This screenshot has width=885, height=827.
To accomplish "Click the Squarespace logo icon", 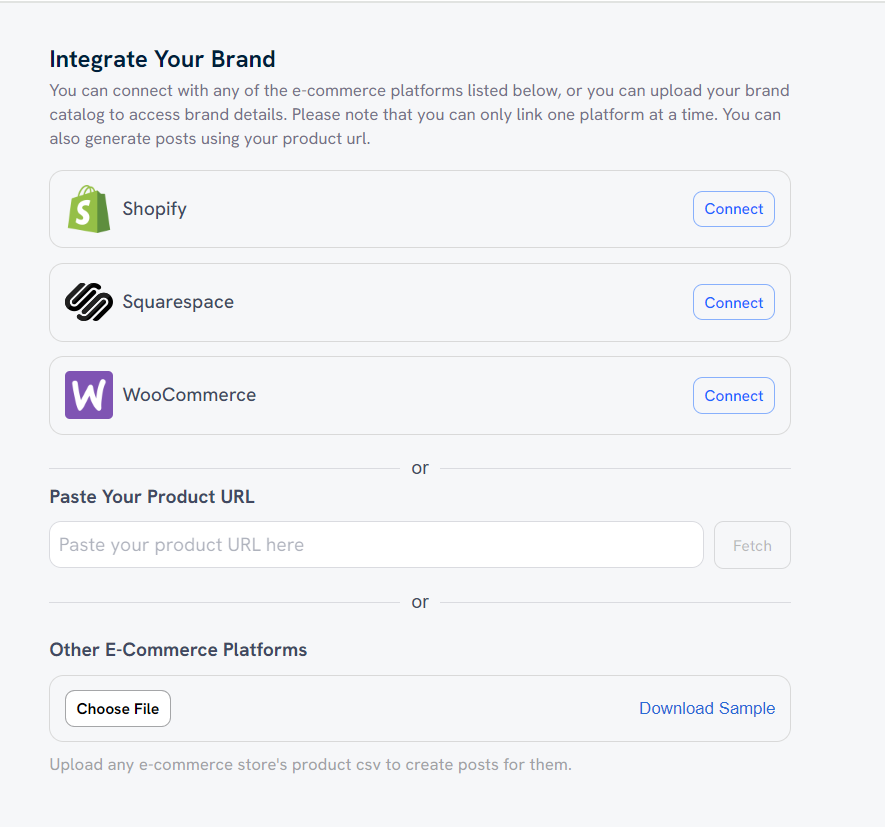I will pyautogui.click(x=89, y=302).
